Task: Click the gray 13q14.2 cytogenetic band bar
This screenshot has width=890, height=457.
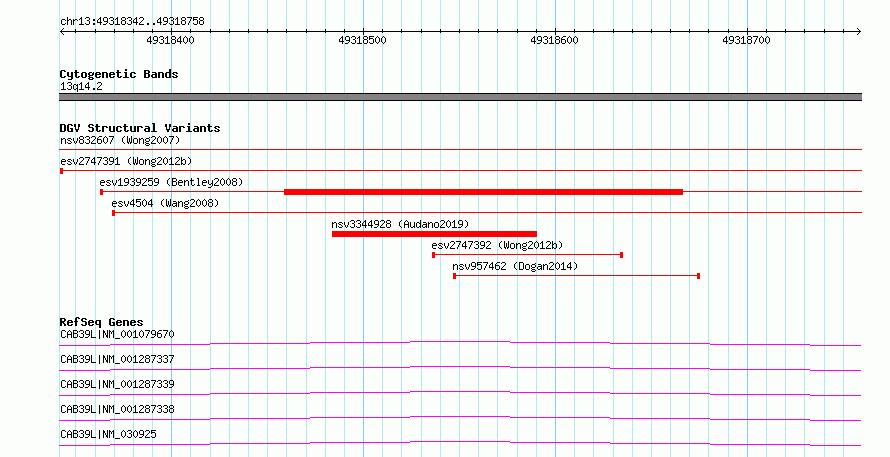Action: click(460, 97)
